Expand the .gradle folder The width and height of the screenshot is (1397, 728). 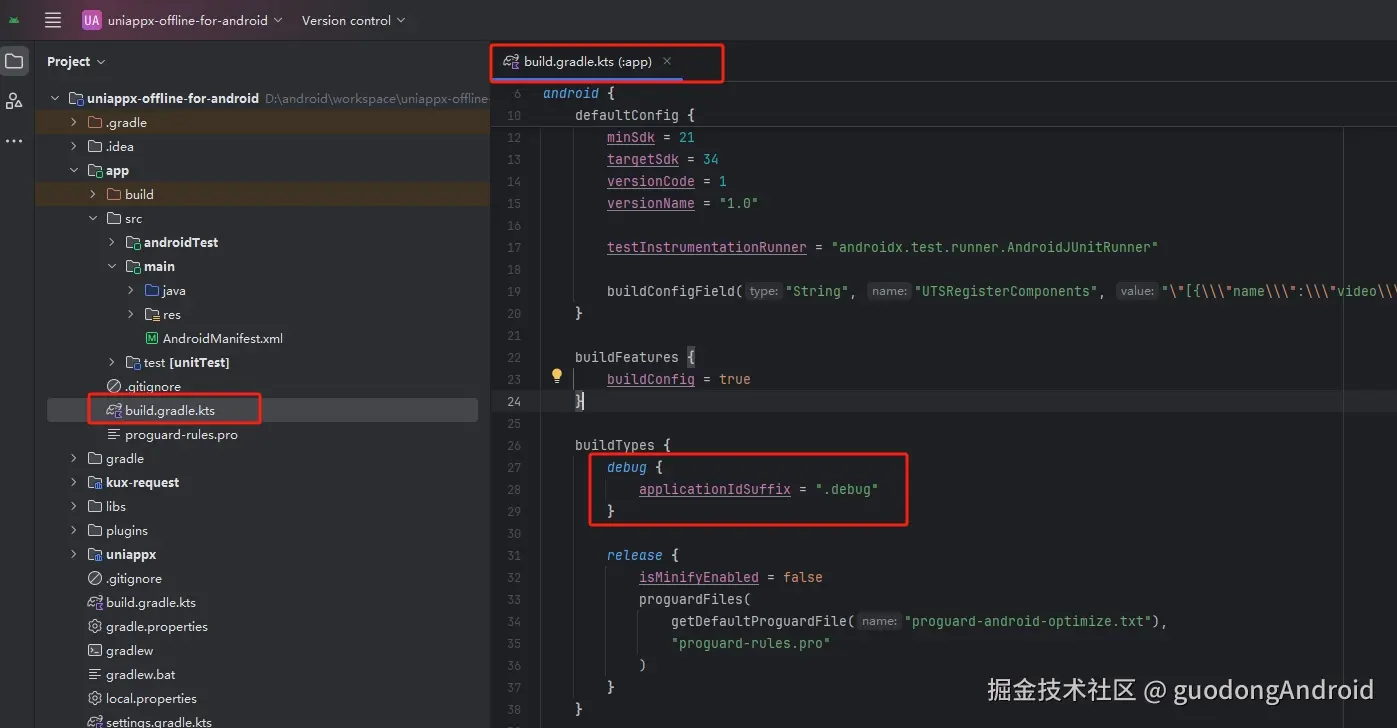click(73, 122)
